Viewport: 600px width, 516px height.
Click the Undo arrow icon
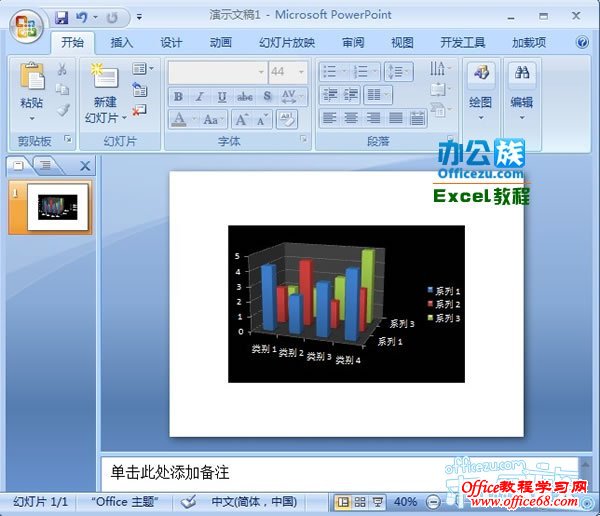(81, 17)
